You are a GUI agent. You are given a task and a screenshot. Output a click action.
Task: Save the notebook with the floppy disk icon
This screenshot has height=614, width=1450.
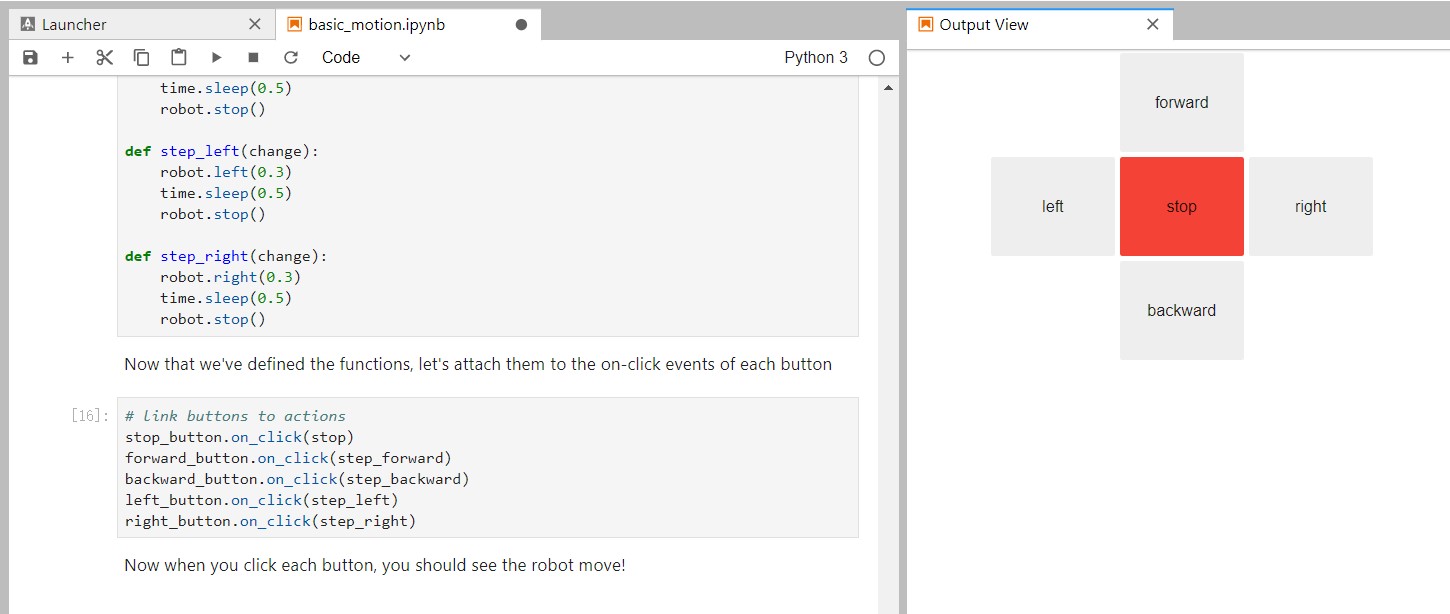(30, 58)
